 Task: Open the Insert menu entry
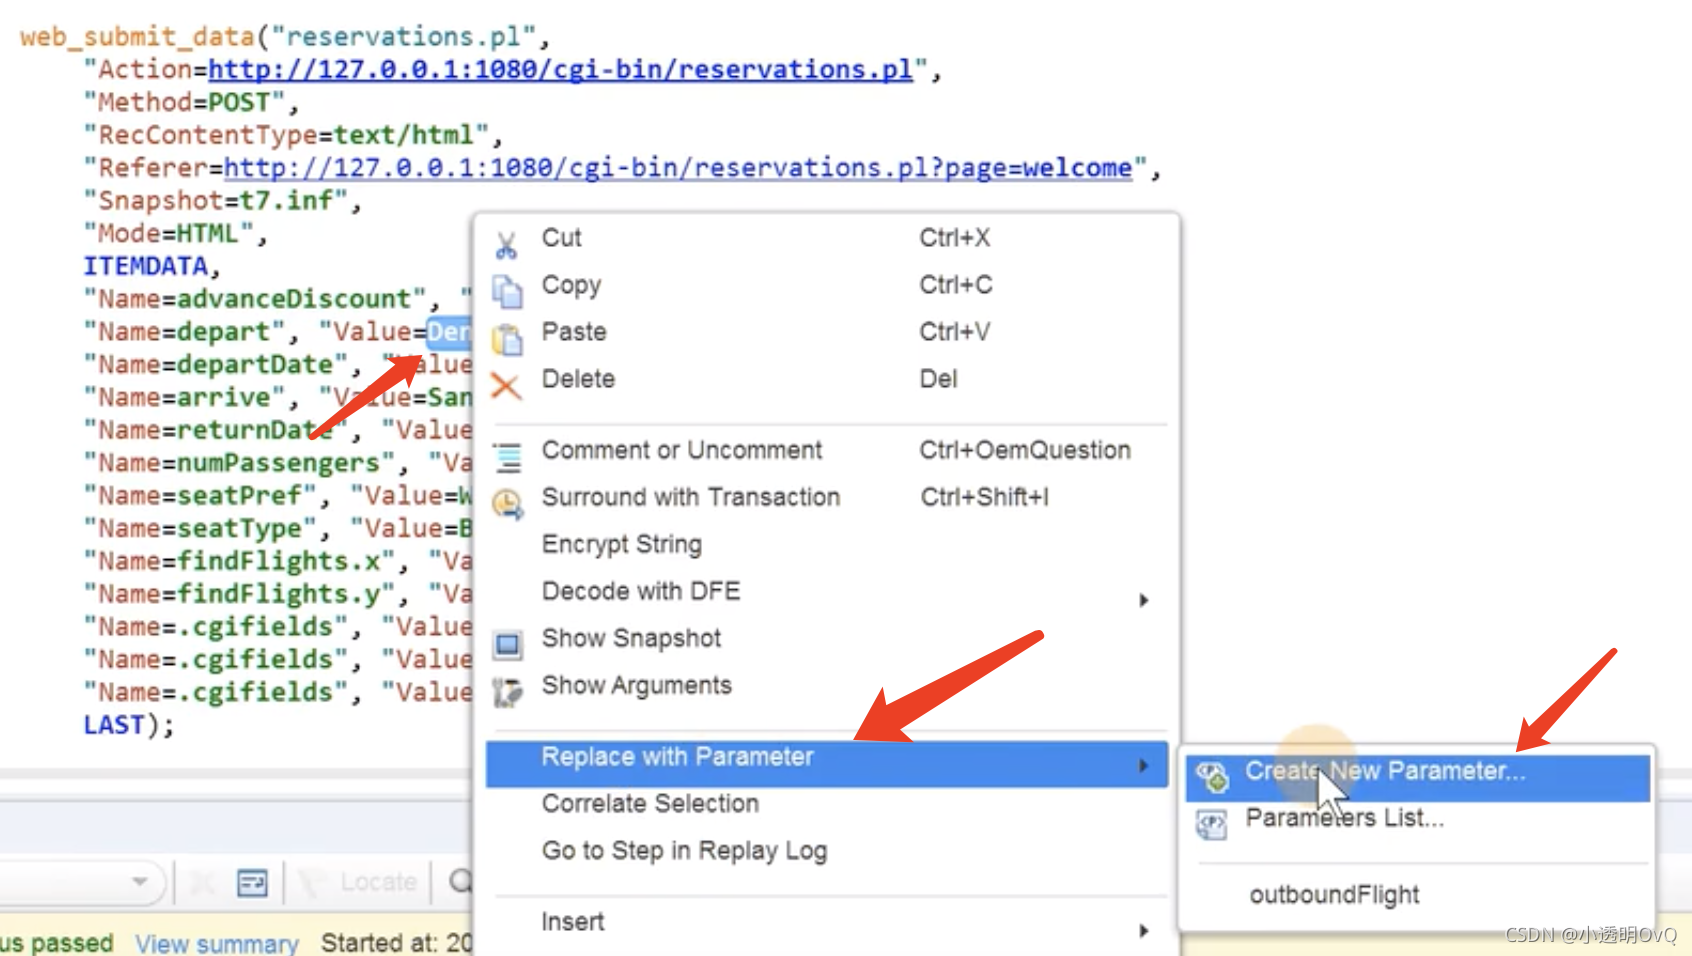pos(573,921)
